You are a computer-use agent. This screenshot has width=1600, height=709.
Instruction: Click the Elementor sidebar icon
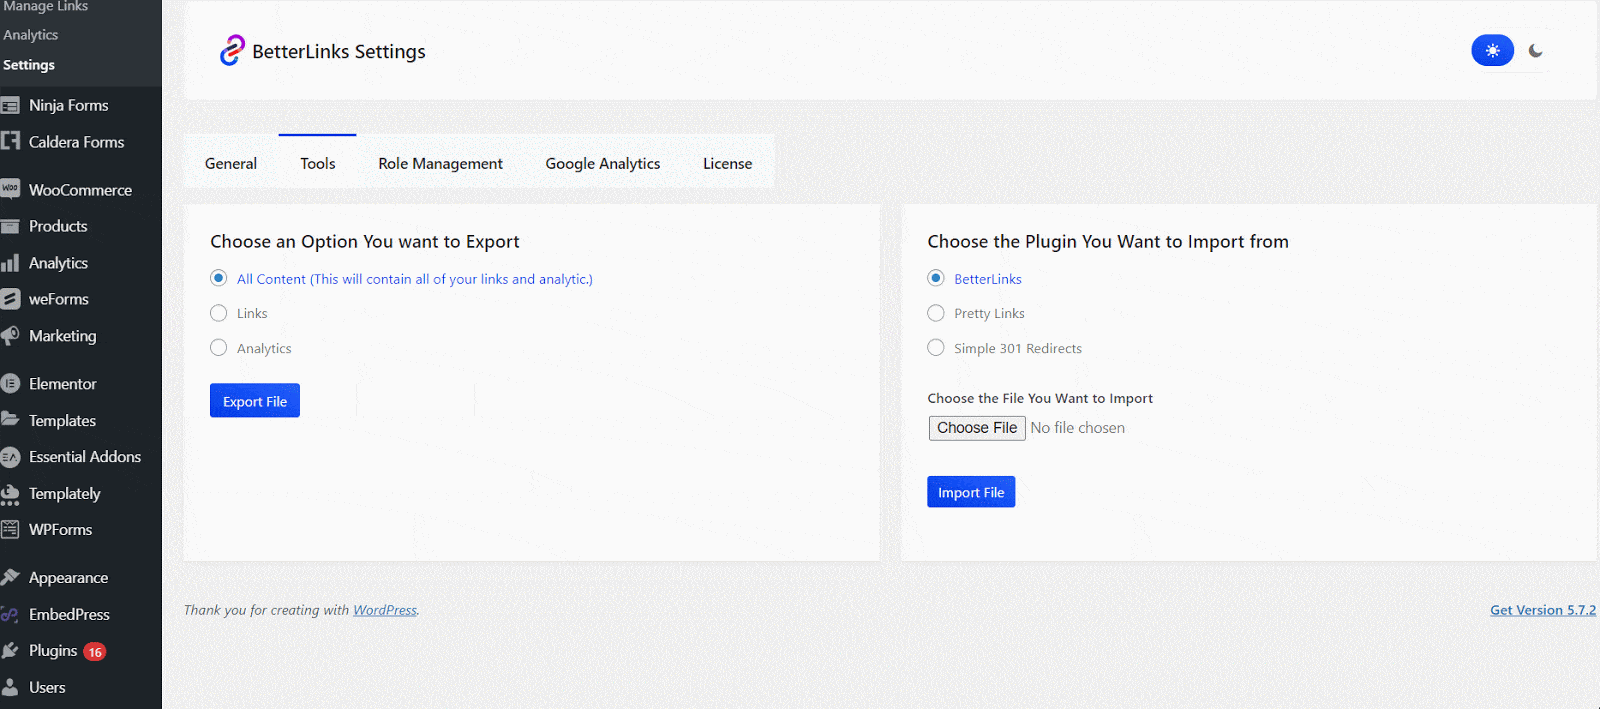click(11, 383)
